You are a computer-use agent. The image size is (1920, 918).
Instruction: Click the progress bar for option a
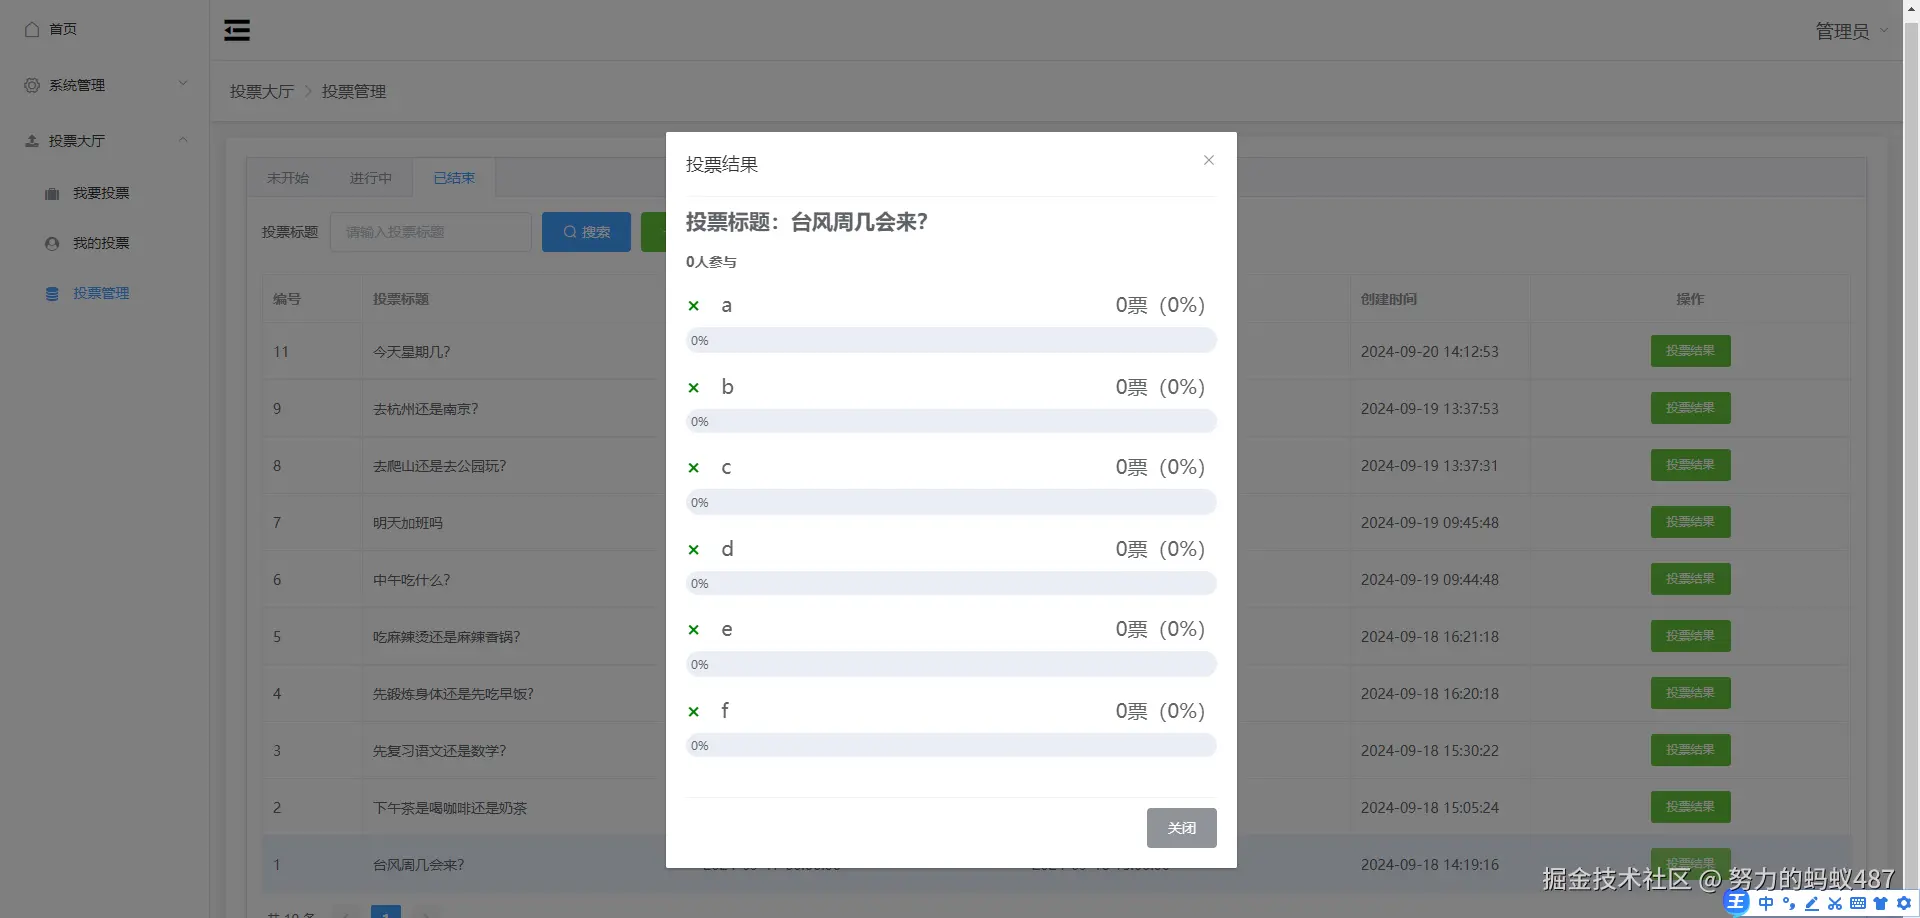point(951,341)
